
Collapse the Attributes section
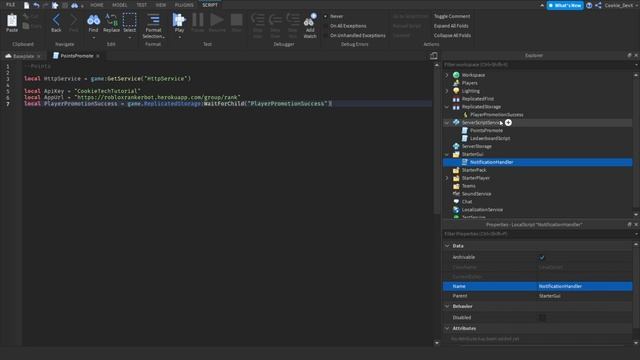pos(447,329)
